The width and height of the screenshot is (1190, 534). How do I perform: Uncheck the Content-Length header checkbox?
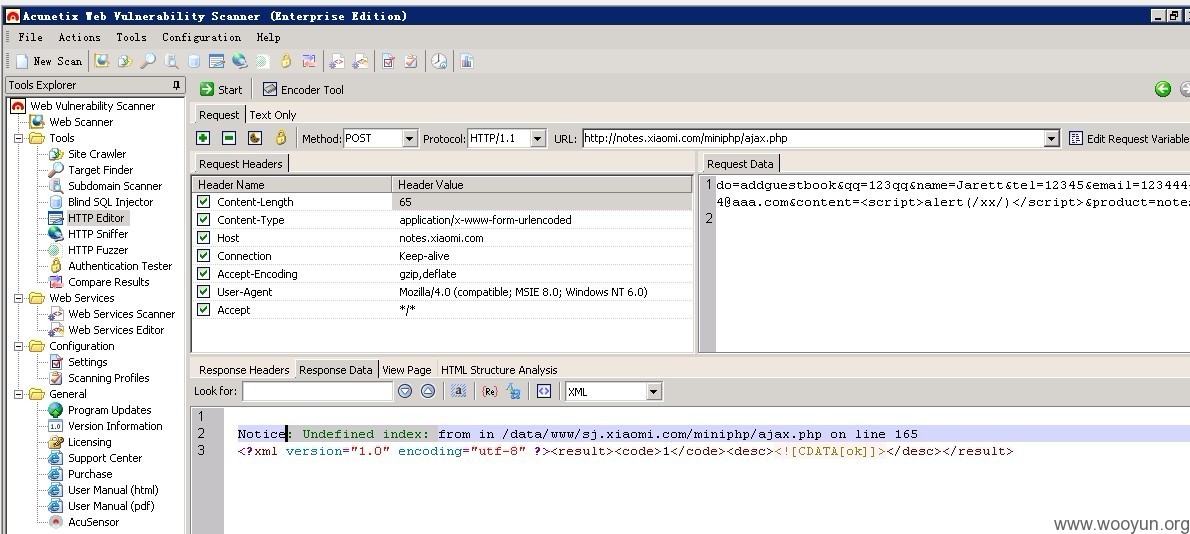(203, 202)
